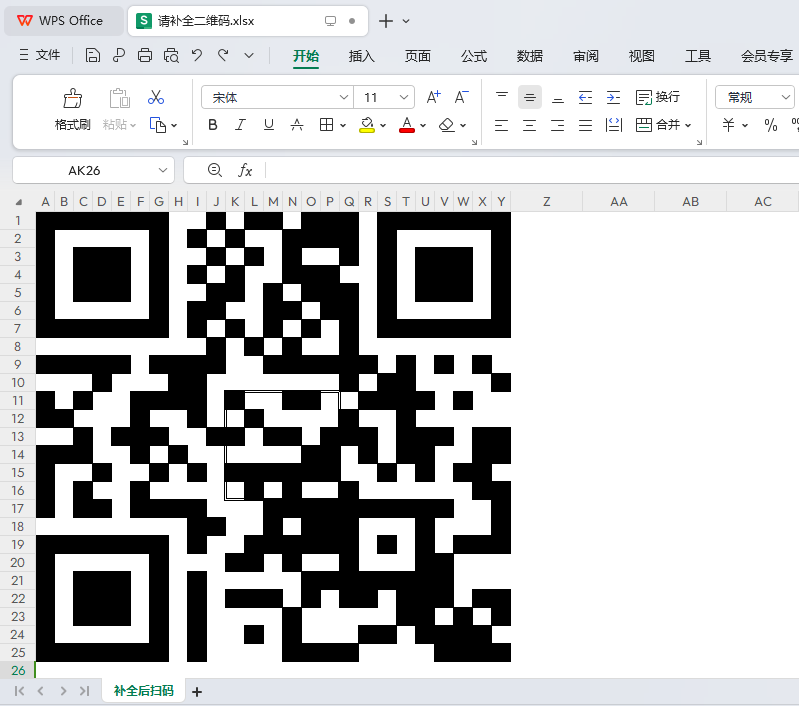Click the Format Painter (格式刷) icon
The image size is (799, 706).
pyautogui.click(x=72, y=99)
